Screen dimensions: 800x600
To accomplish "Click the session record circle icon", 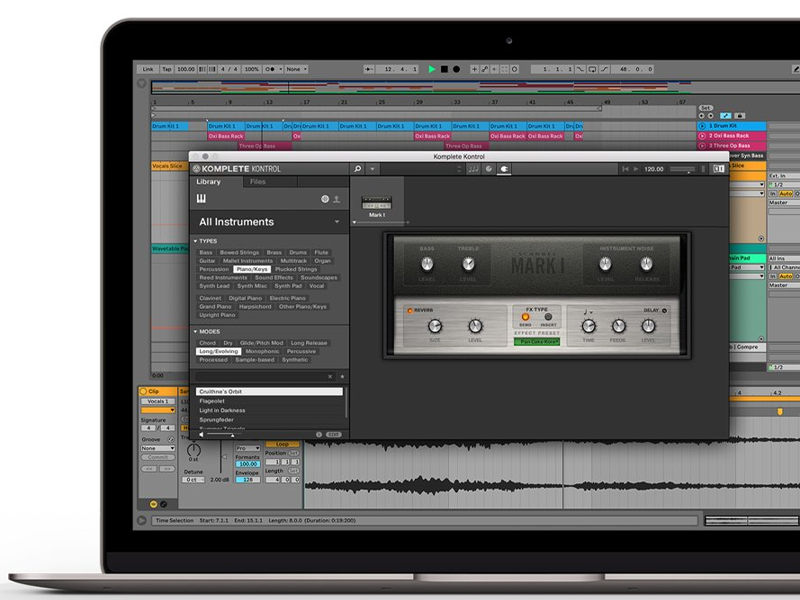I will (x=514, y=69).
